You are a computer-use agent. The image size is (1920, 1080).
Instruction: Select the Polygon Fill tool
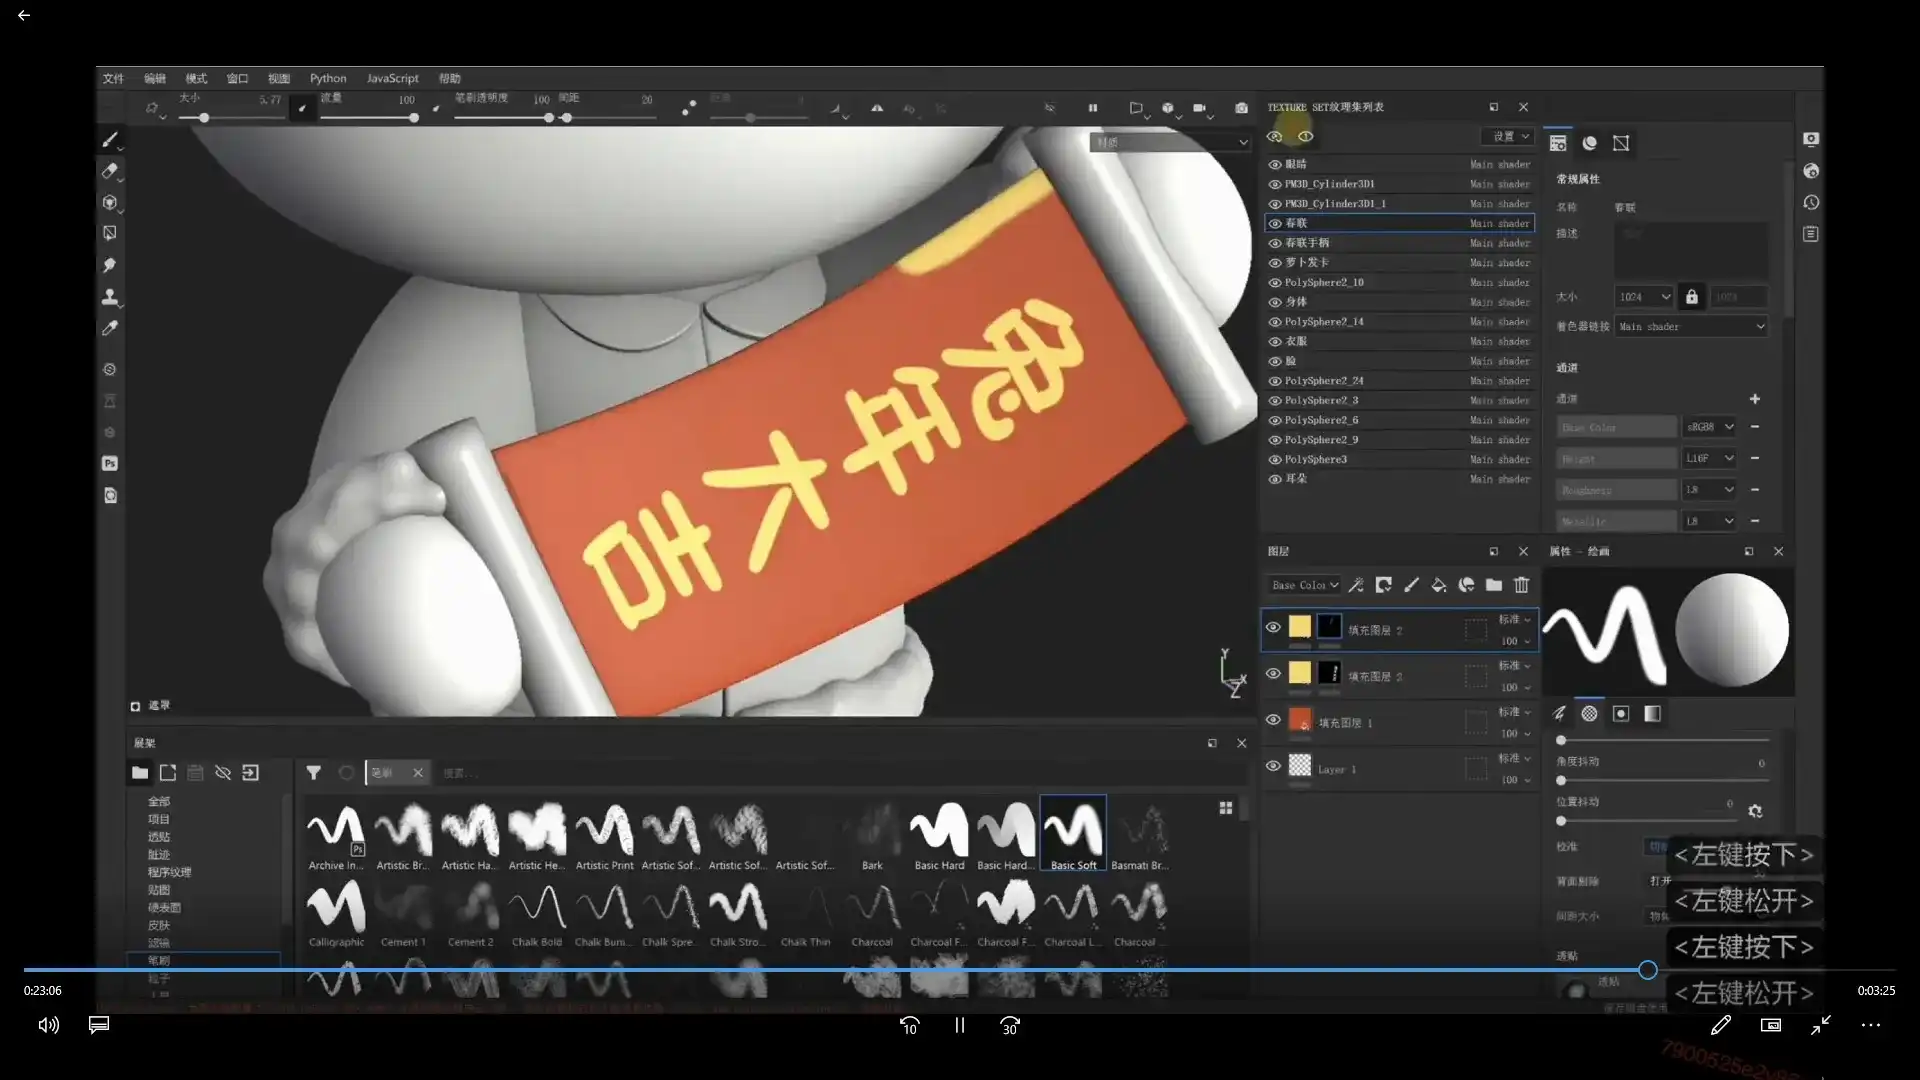[x=110, y=233]
